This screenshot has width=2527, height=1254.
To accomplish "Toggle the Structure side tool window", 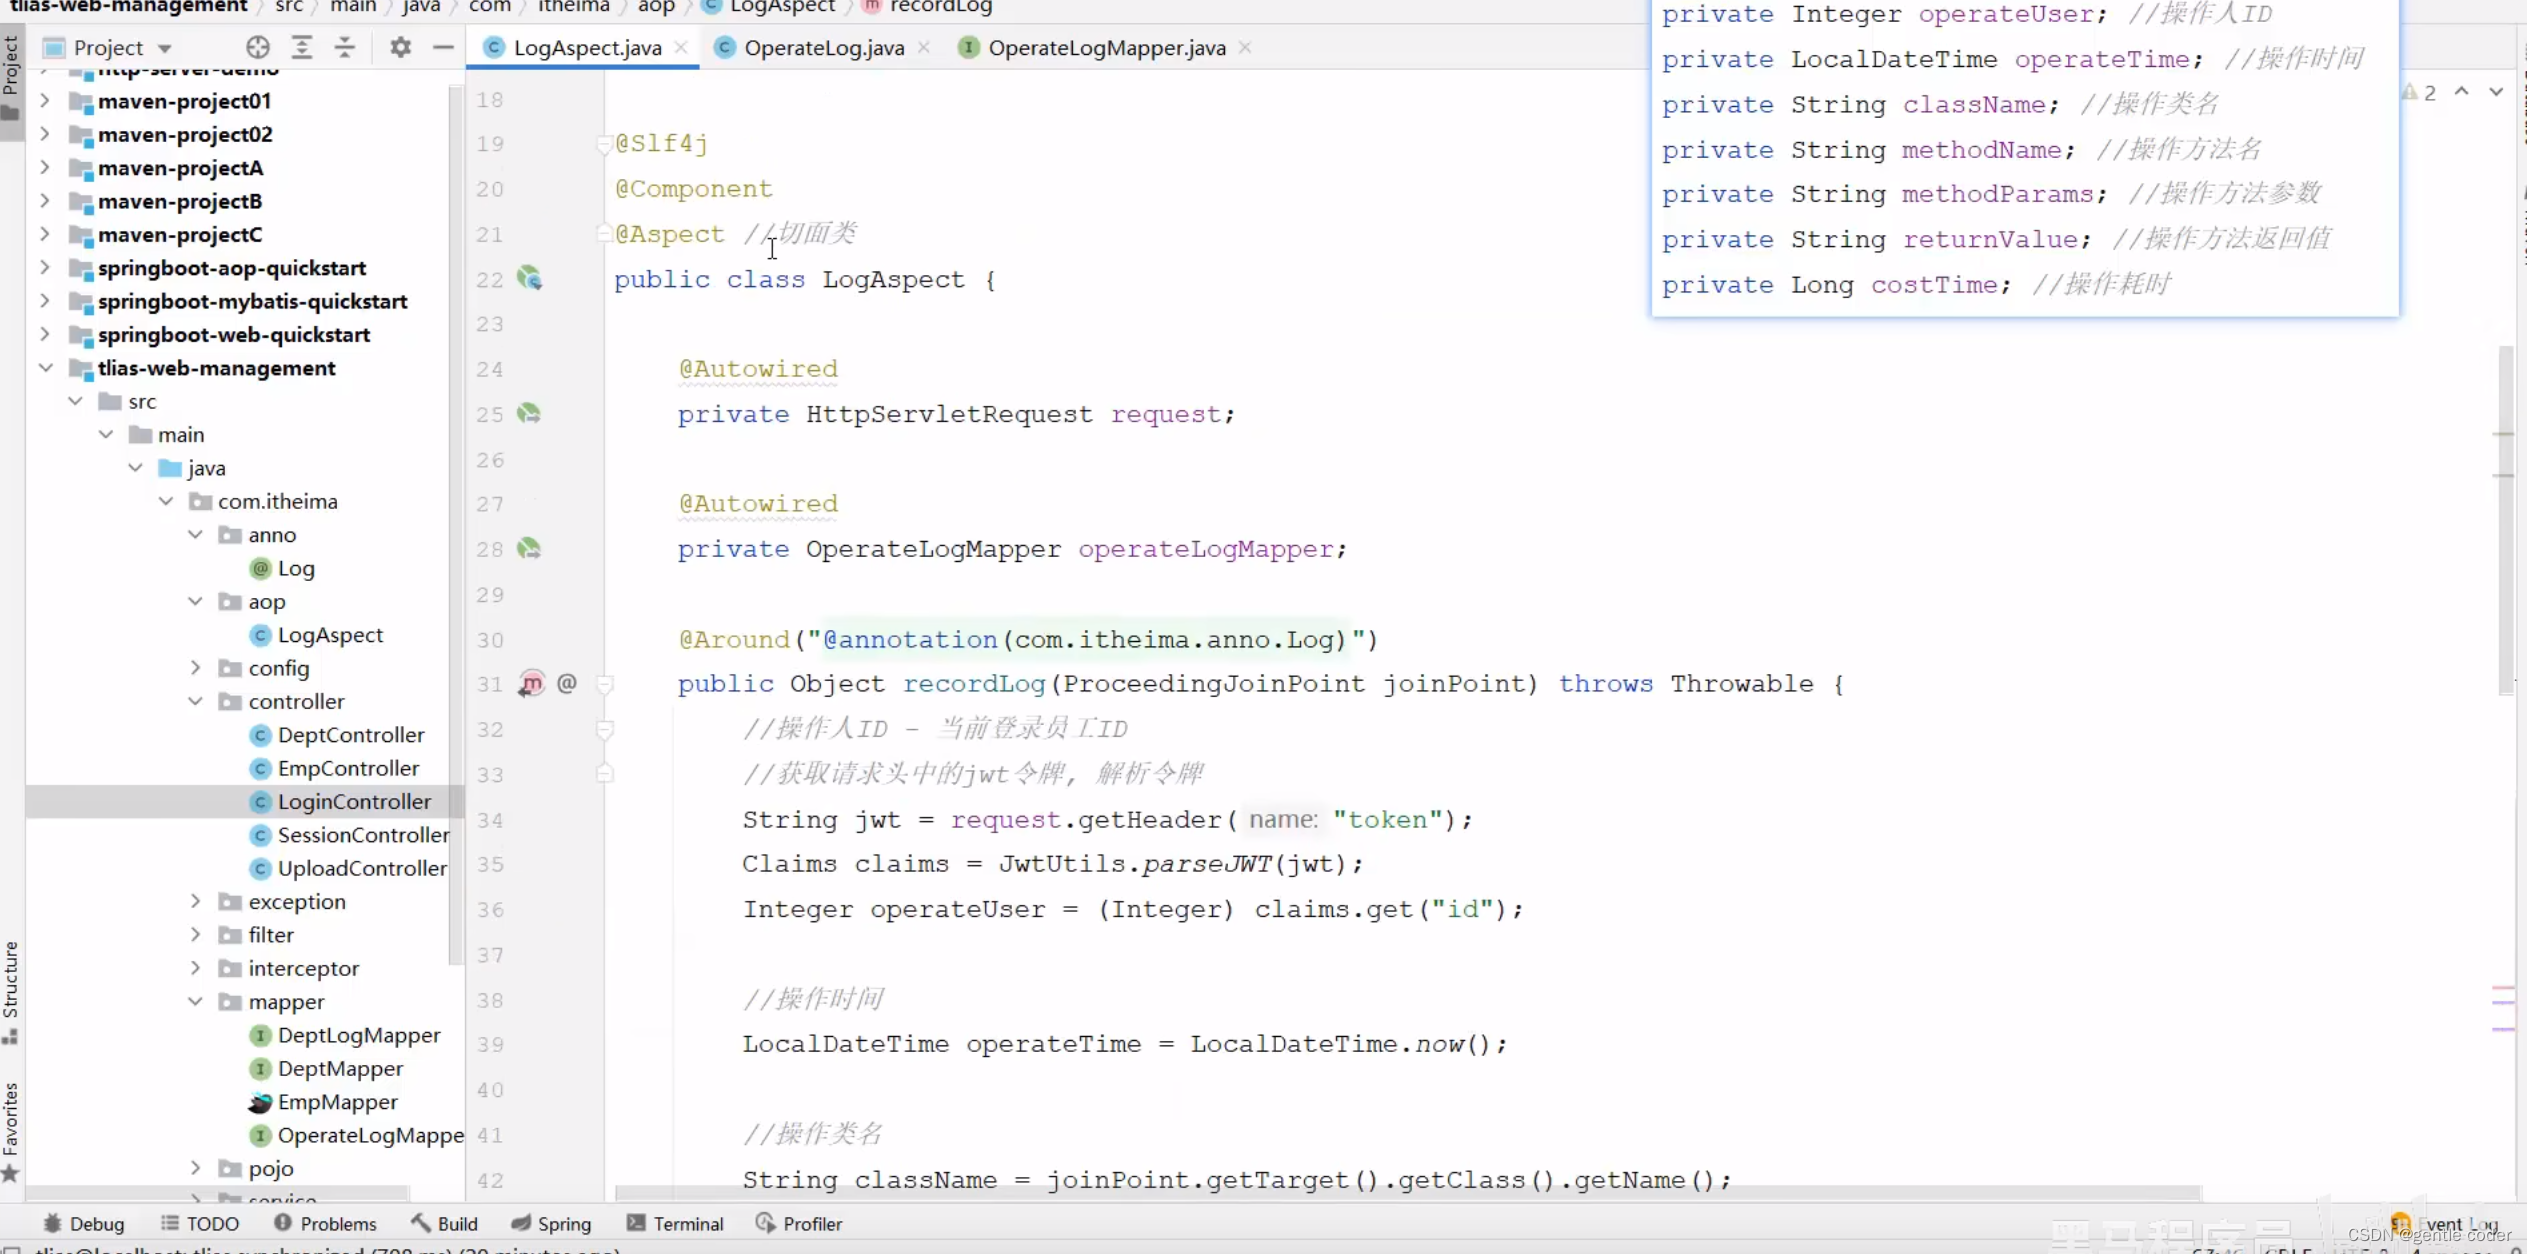I will click(11, 992).
